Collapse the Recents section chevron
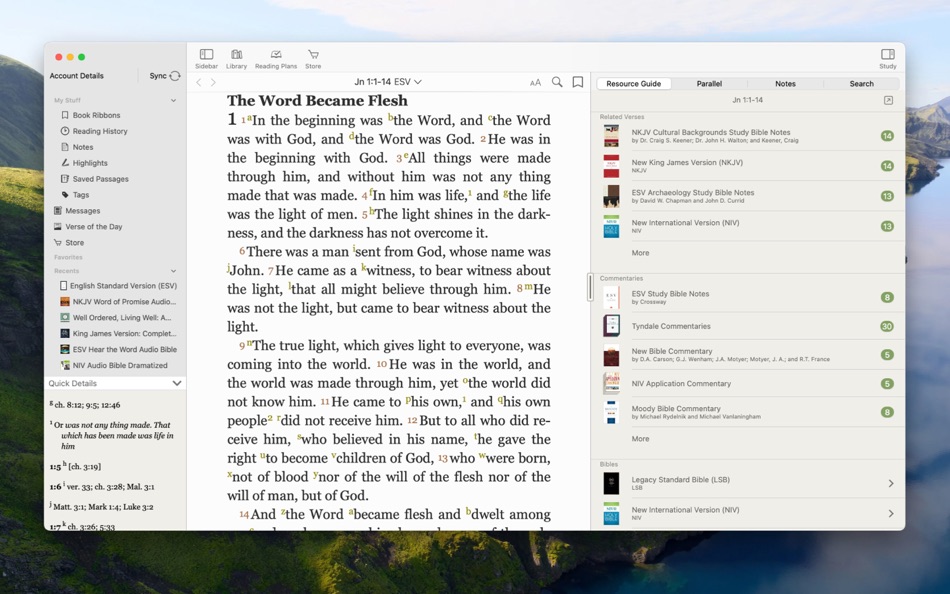This screenshot has height=594, width=950. point(173,271)
